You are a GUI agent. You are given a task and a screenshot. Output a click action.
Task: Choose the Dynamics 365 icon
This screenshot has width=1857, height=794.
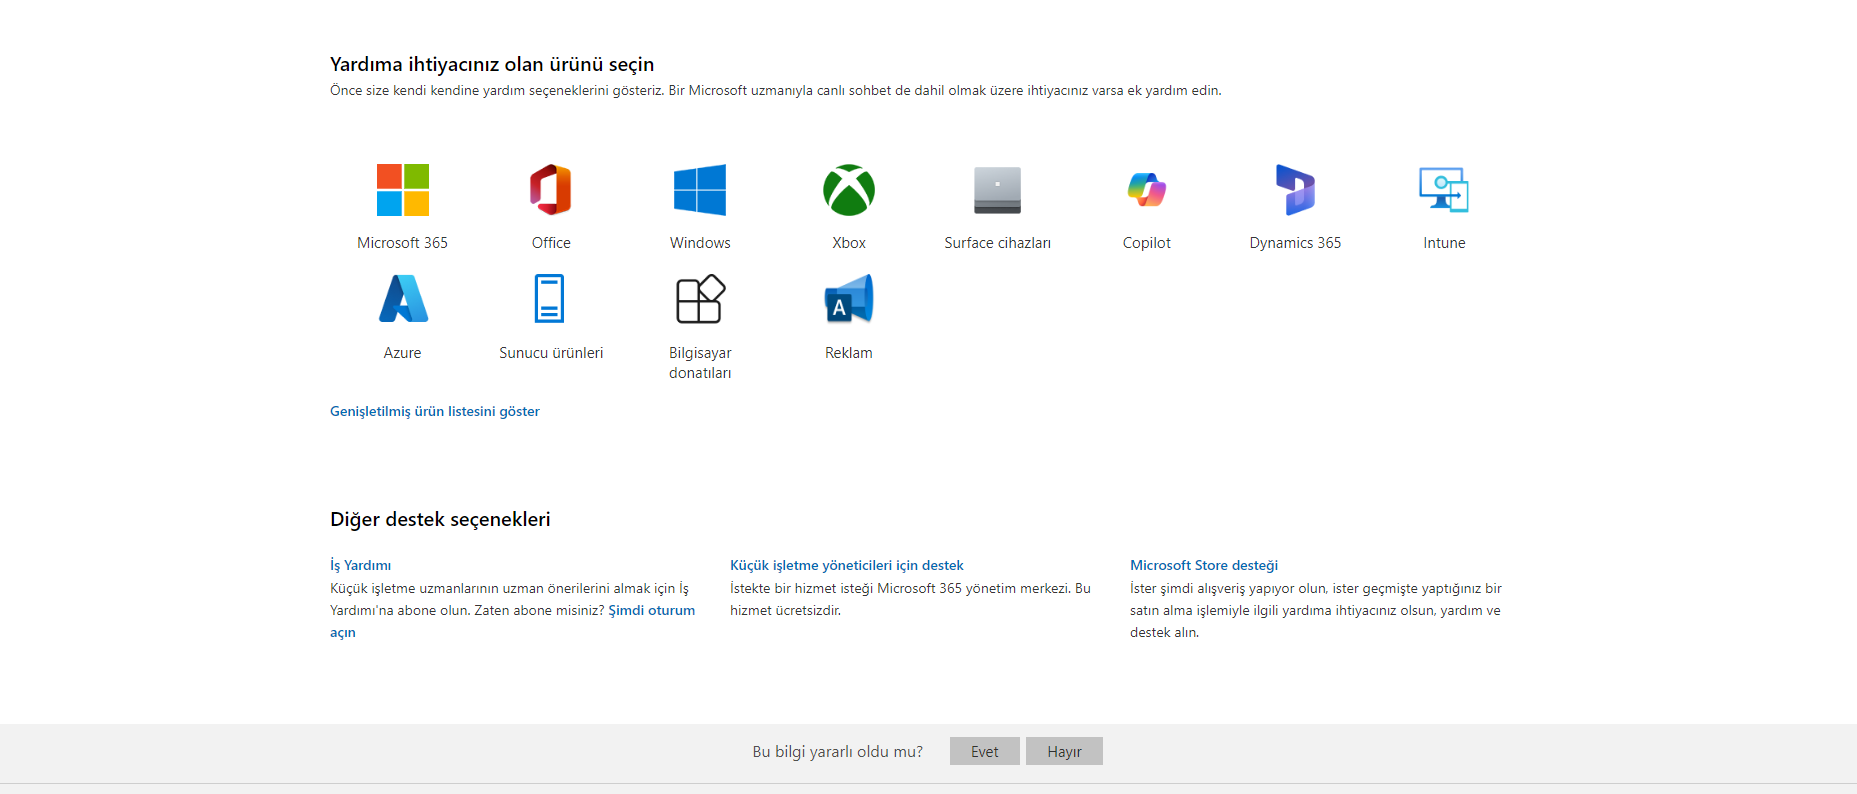click(1295, 190)
